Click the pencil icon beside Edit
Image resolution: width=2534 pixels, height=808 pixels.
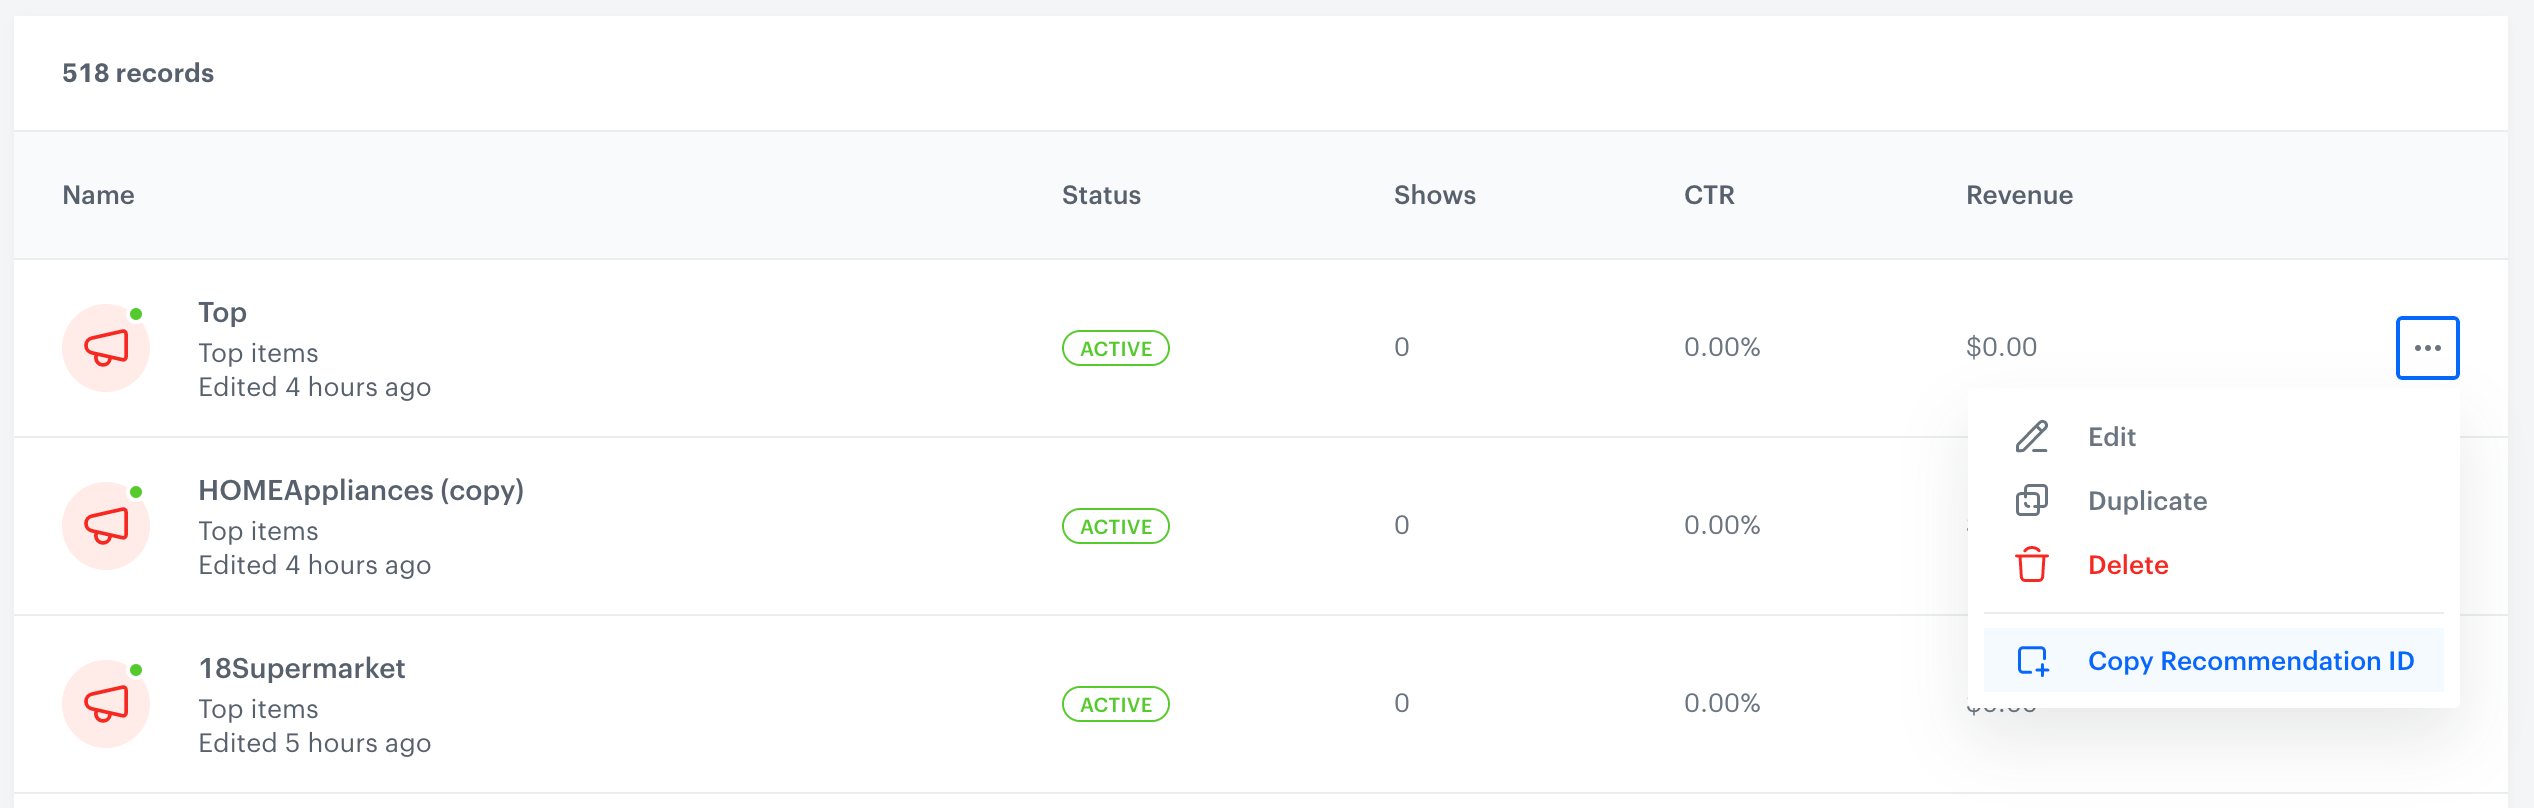[2029, 437]
